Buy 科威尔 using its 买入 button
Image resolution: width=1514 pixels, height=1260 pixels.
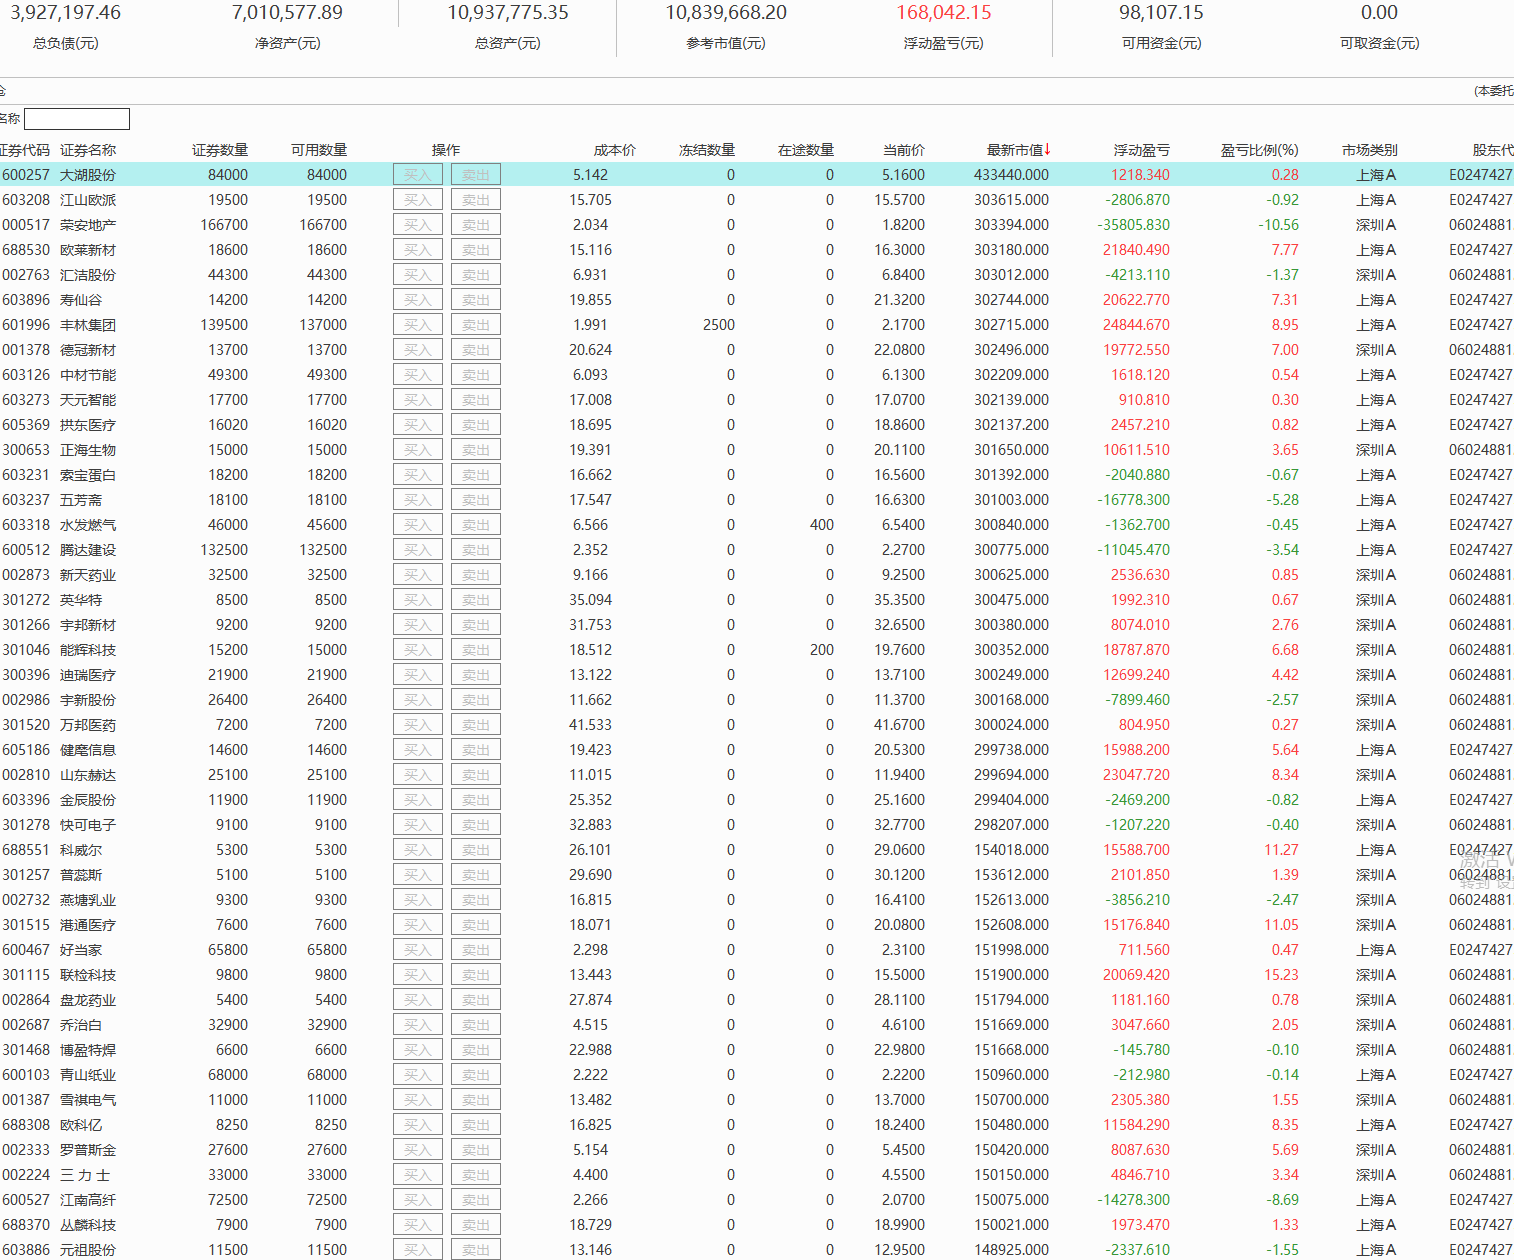click(417, 850)
